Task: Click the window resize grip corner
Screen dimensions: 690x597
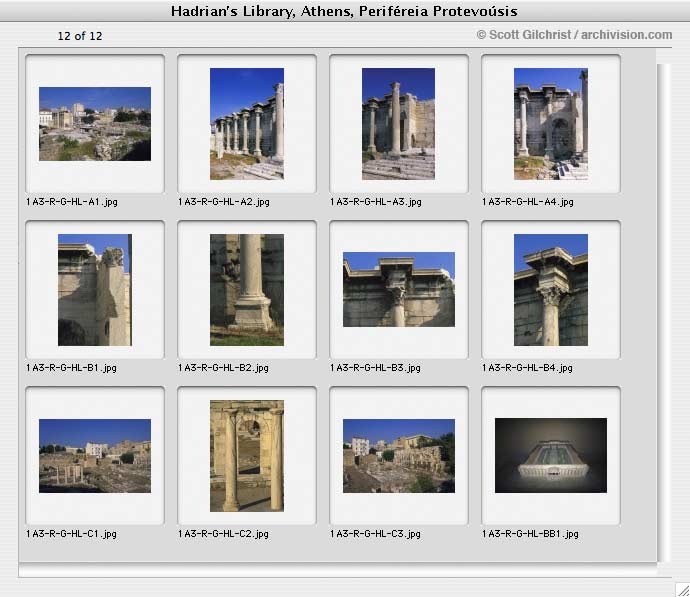Action: pos(683,590)
